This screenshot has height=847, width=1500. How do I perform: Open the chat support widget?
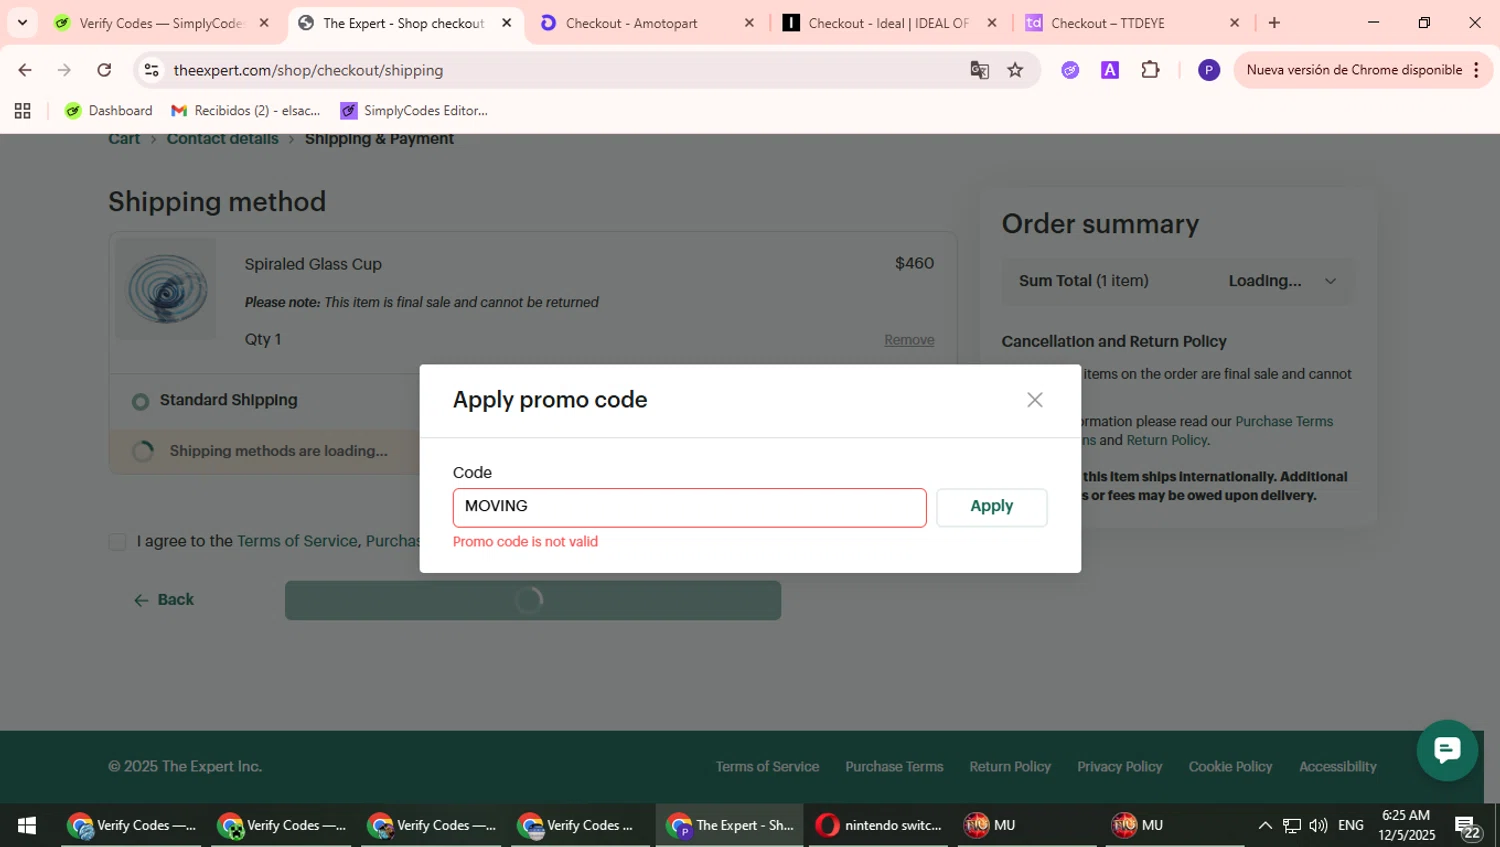1447,750
